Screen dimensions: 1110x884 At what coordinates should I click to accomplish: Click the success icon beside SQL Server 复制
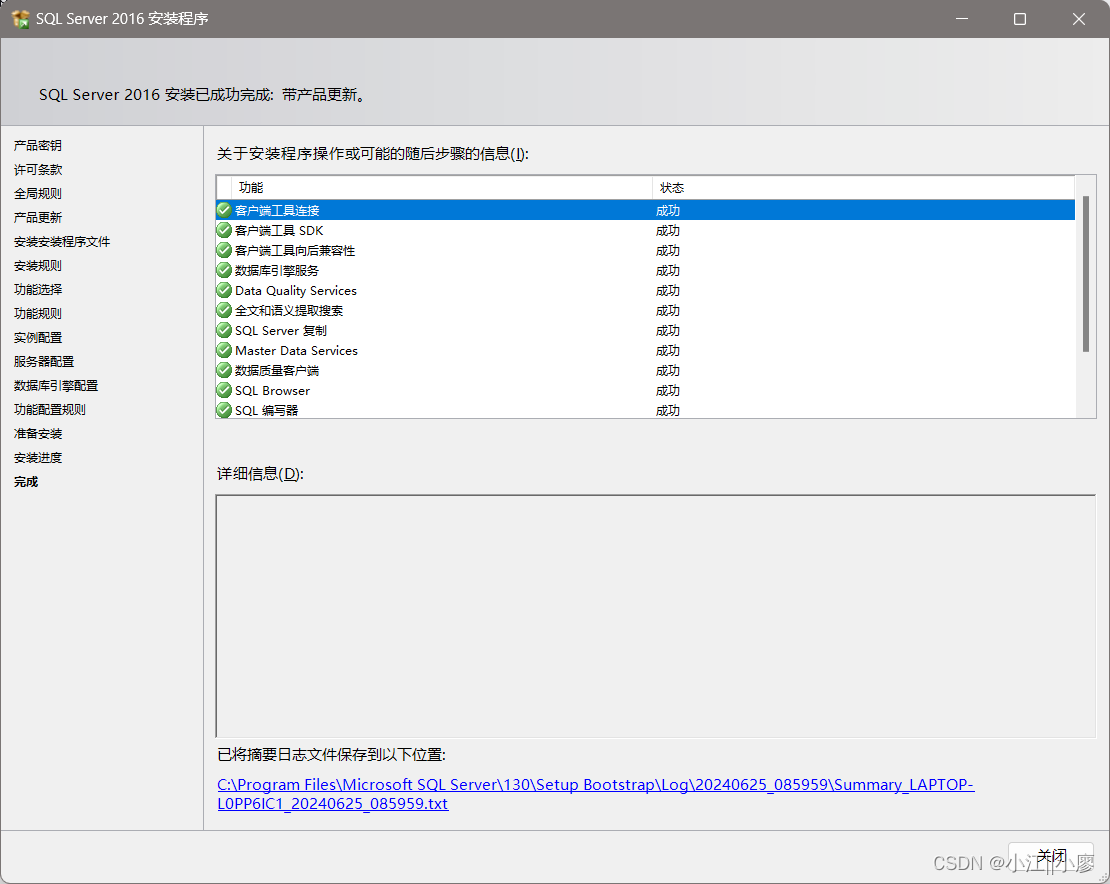coord(223,330)
